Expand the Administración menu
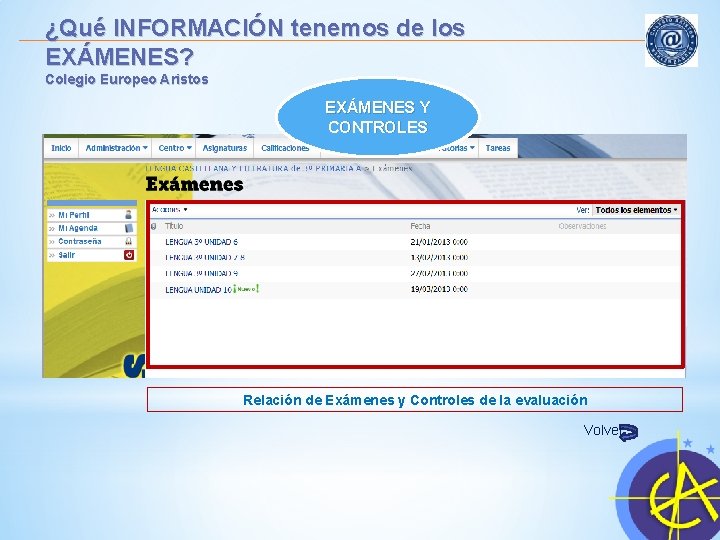This screenshot has height=540, width=720. [117, 148]
